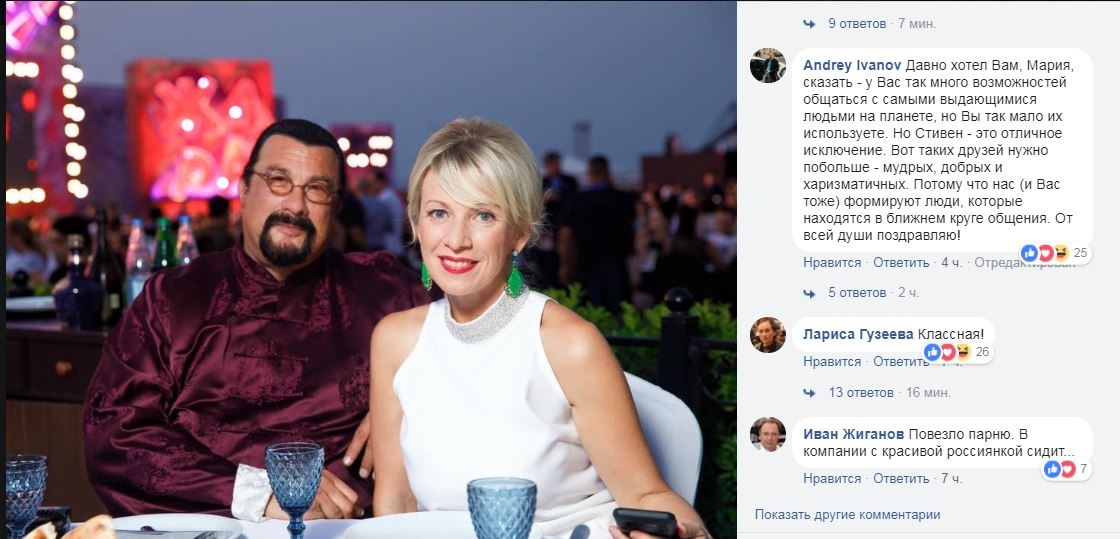1120x539 pixels.
Task: Click "Нравится" under Иван Жиганов's comment
Action: click(831, 479)
